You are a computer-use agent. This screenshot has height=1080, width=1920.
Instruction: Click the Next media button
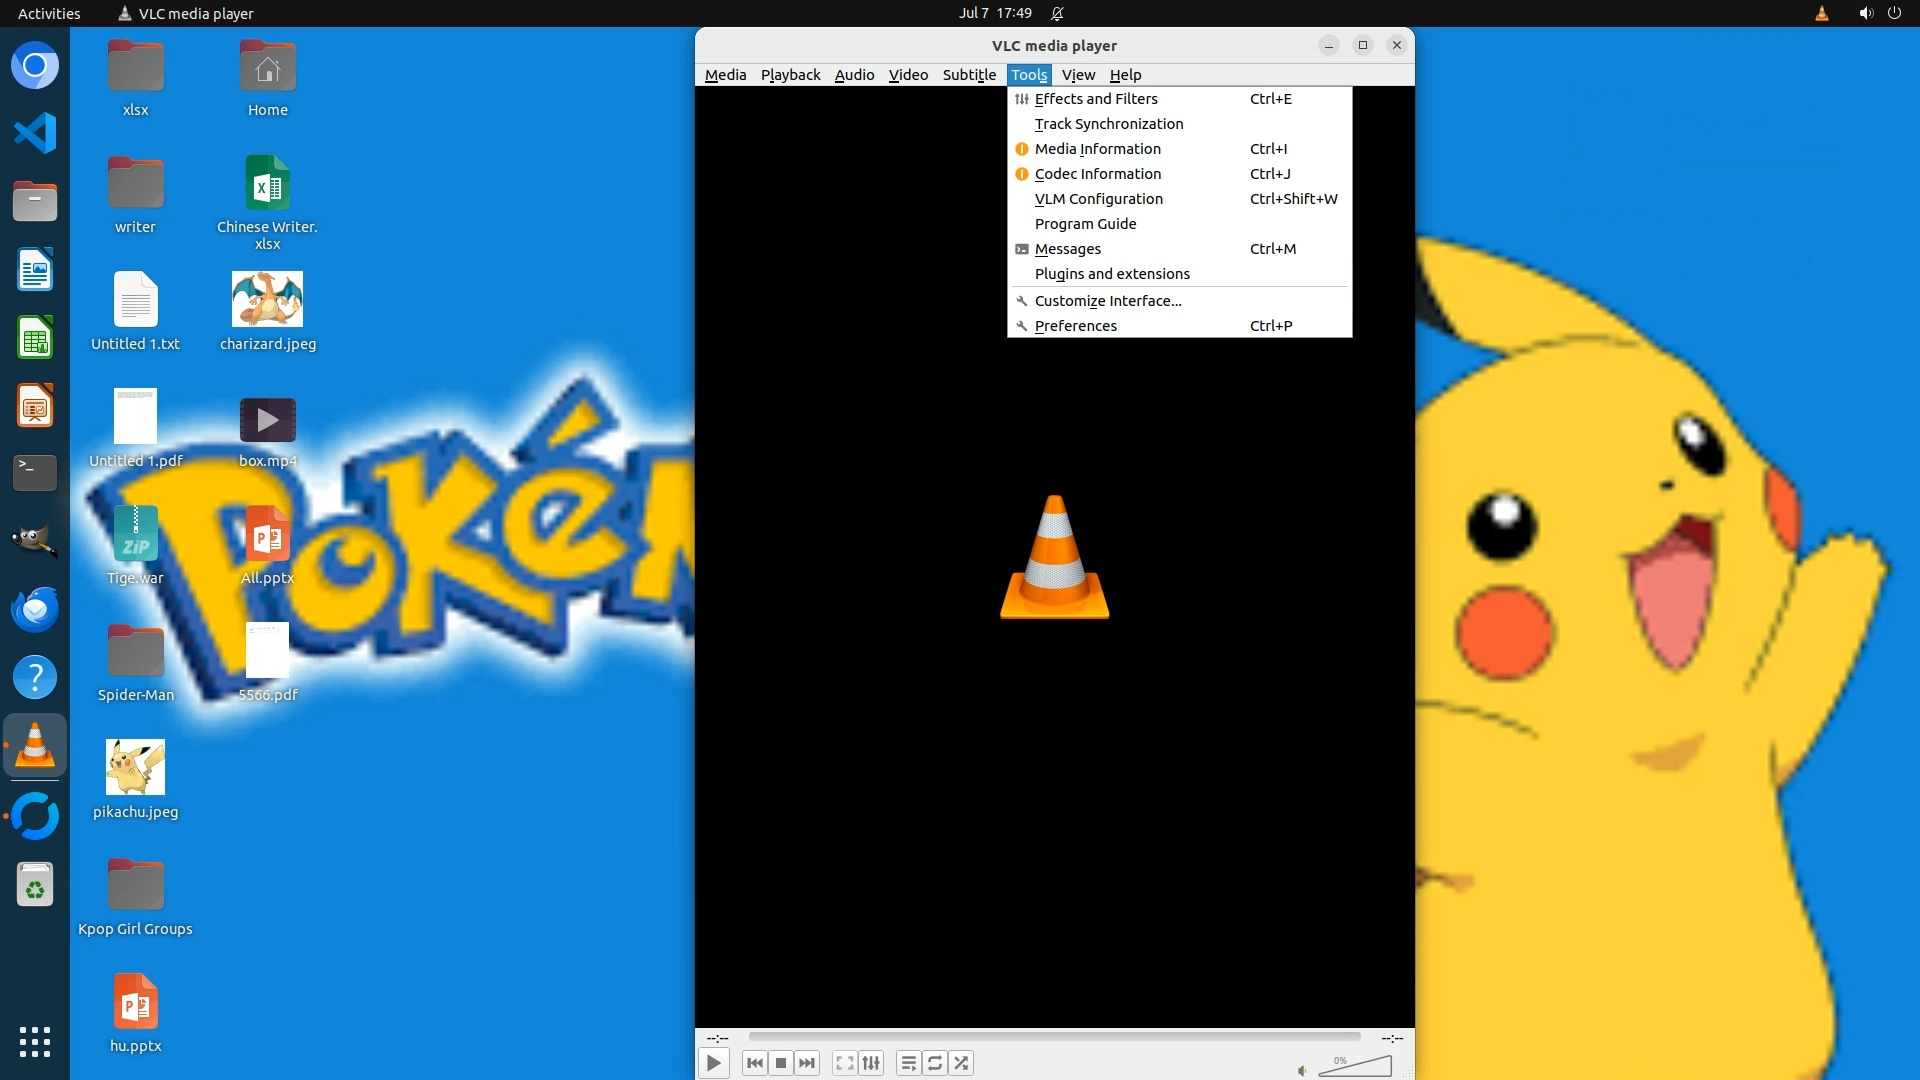[x=807, y=1063]
